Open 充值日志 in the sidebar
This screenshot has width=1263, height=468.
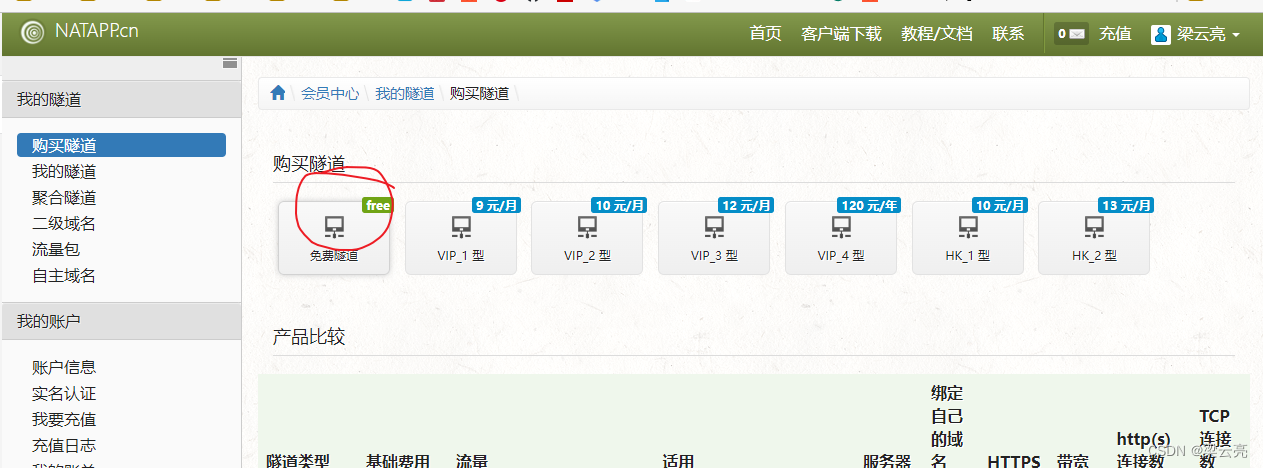pos(64,445)
